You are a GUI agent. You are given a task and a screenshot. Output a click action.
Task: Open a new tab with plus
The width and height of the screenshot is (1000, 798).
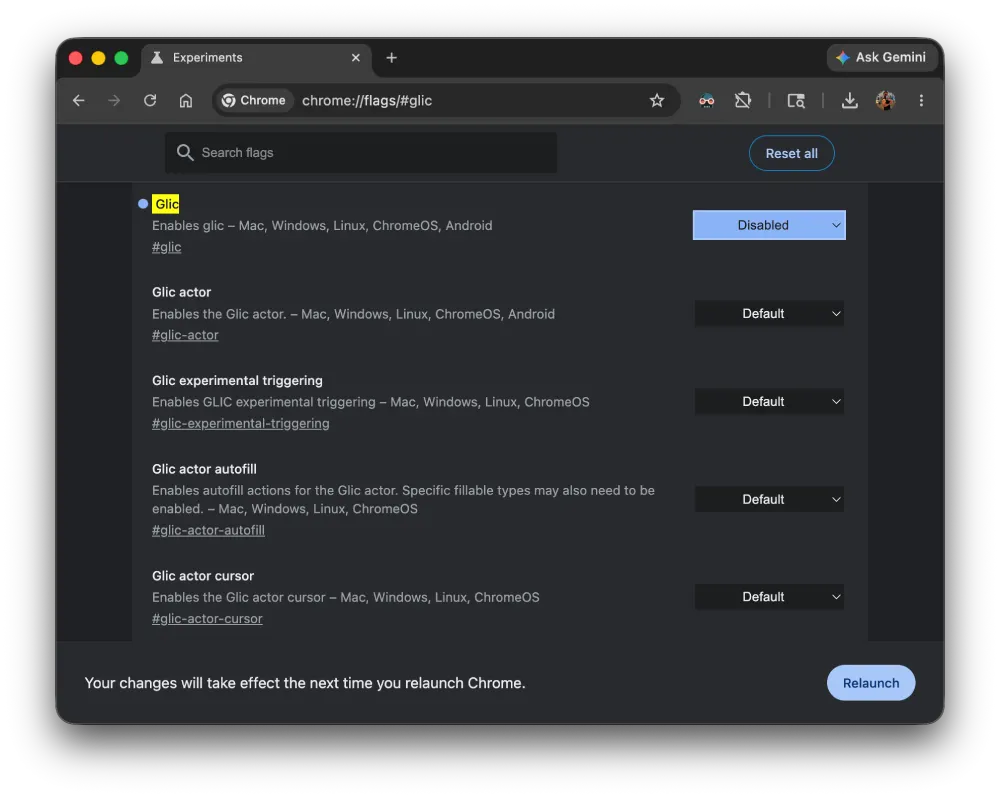392,58
